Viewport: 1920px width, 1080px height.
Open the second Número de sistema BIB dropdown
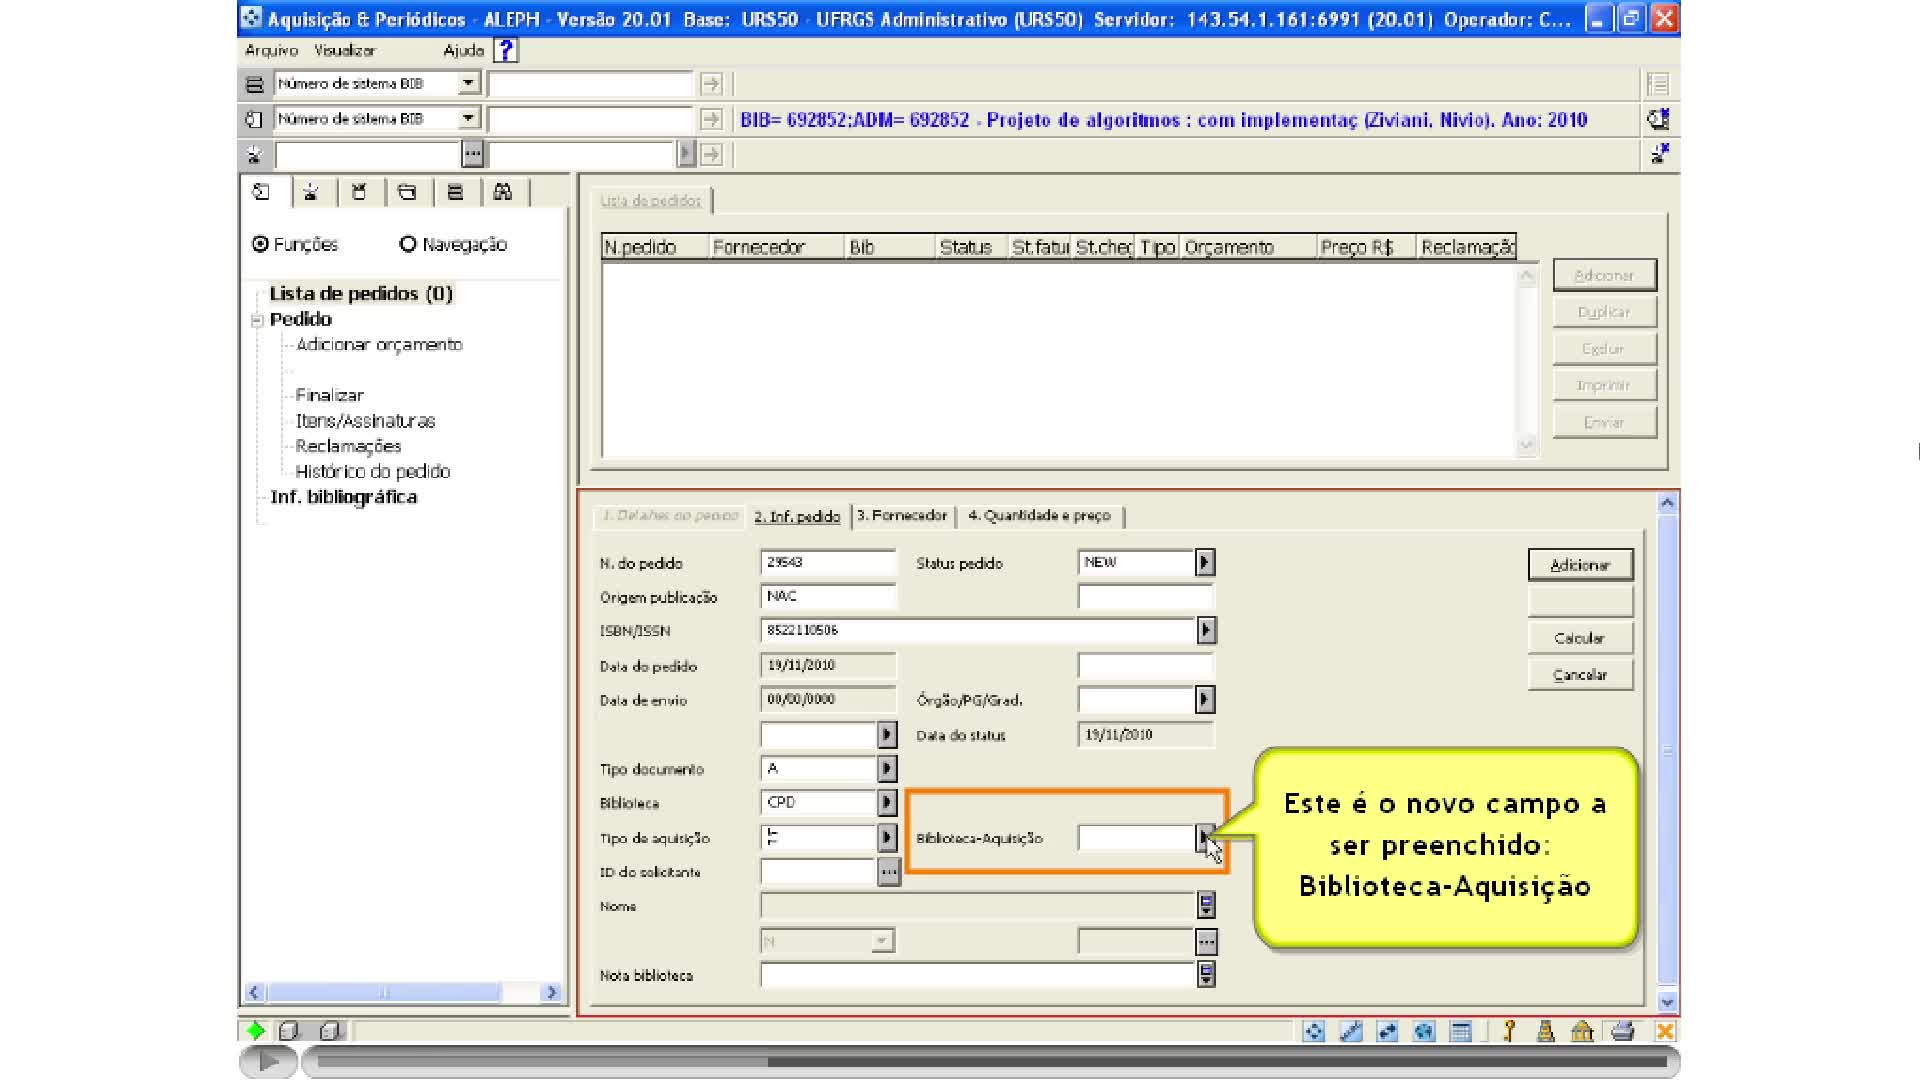468,118
